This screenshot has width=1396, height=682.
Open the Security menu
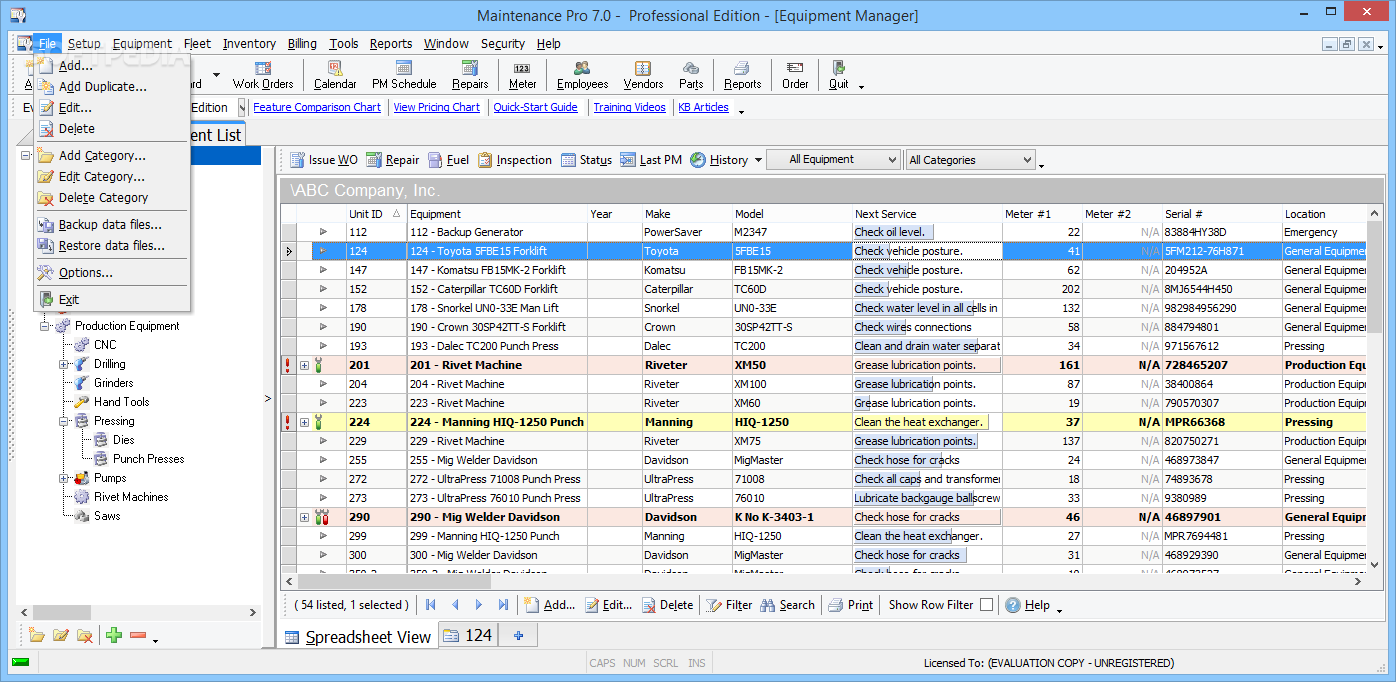click(x=502, y=44)
